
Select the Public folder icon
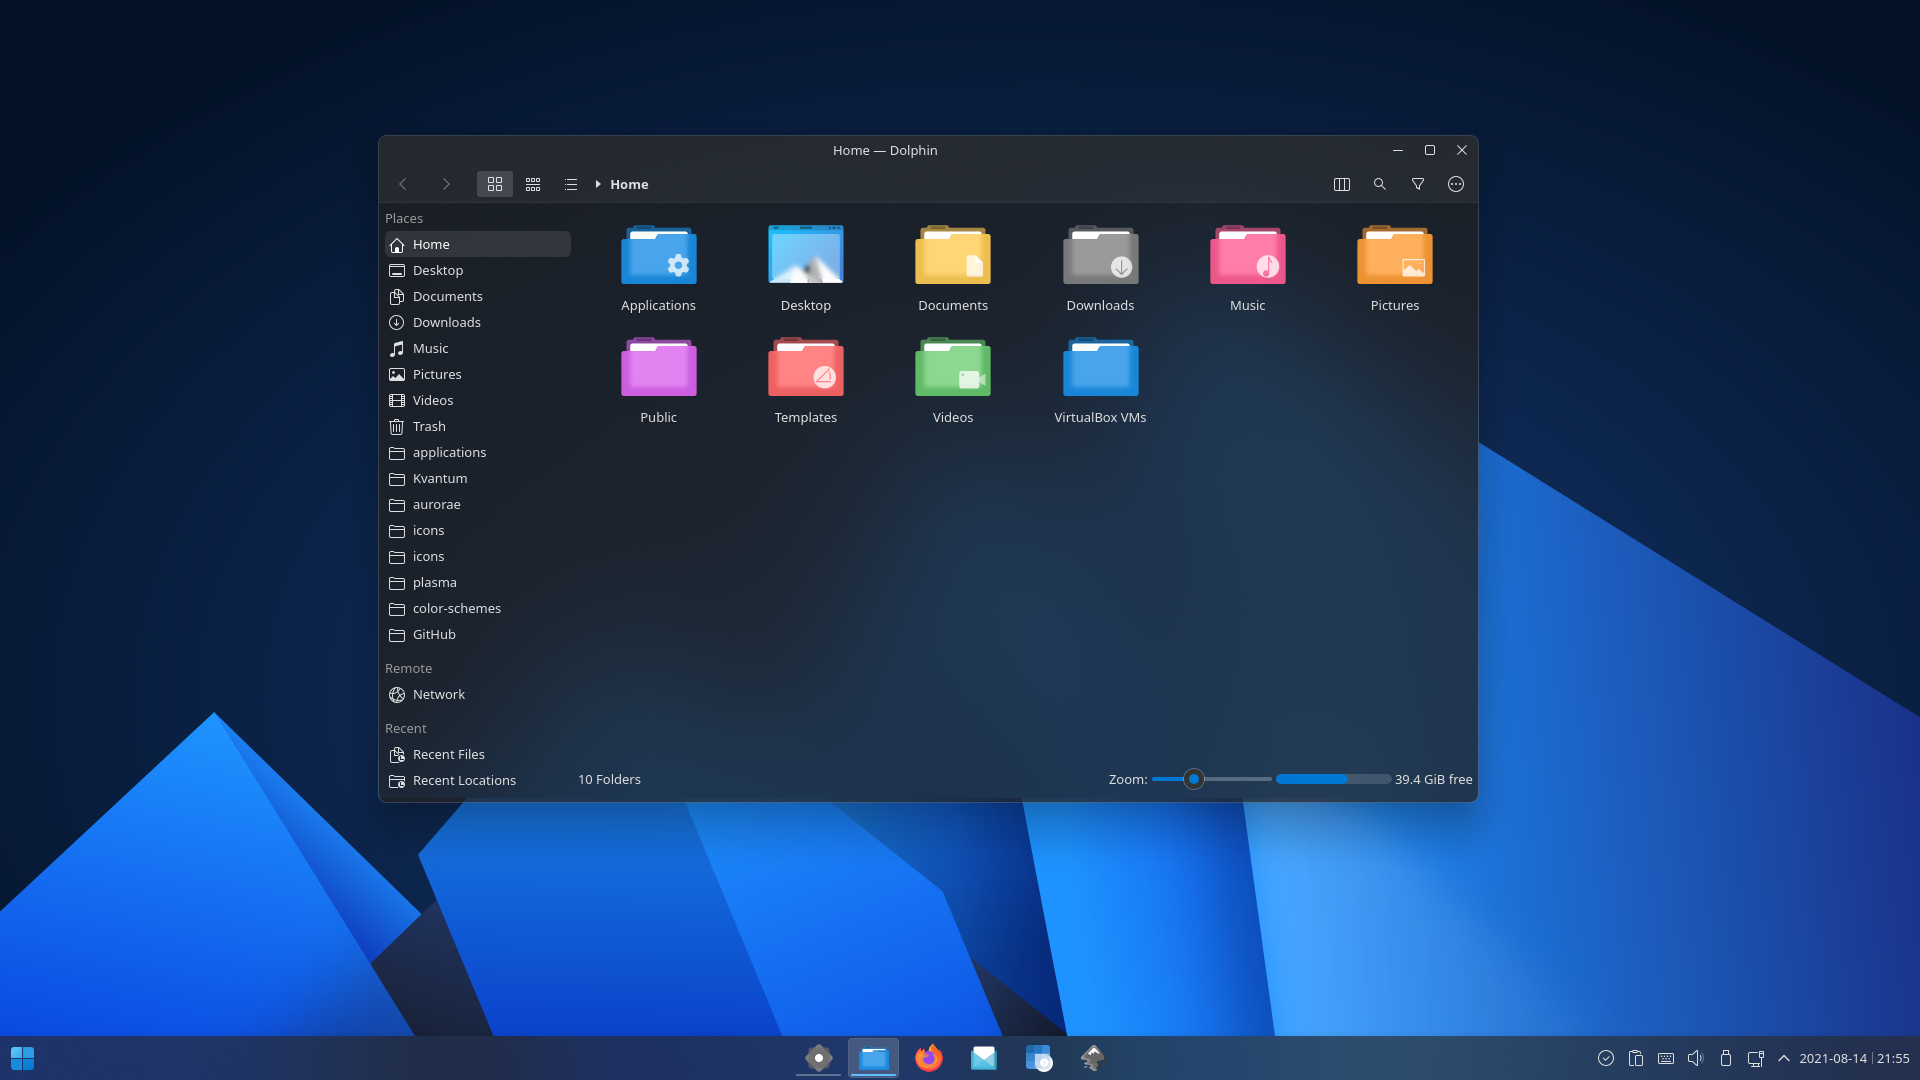[x=658, y=367]
